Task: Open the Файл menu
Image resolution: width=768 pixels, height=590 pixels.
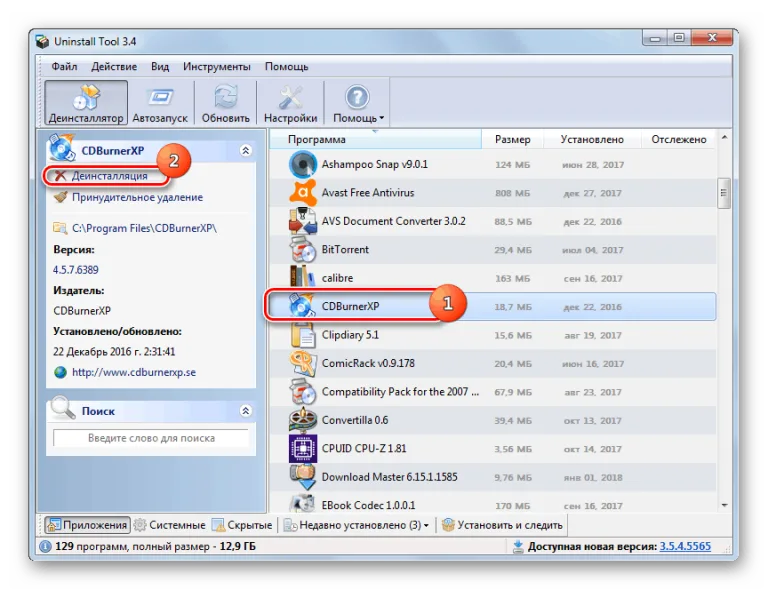Action: [64, 67]
